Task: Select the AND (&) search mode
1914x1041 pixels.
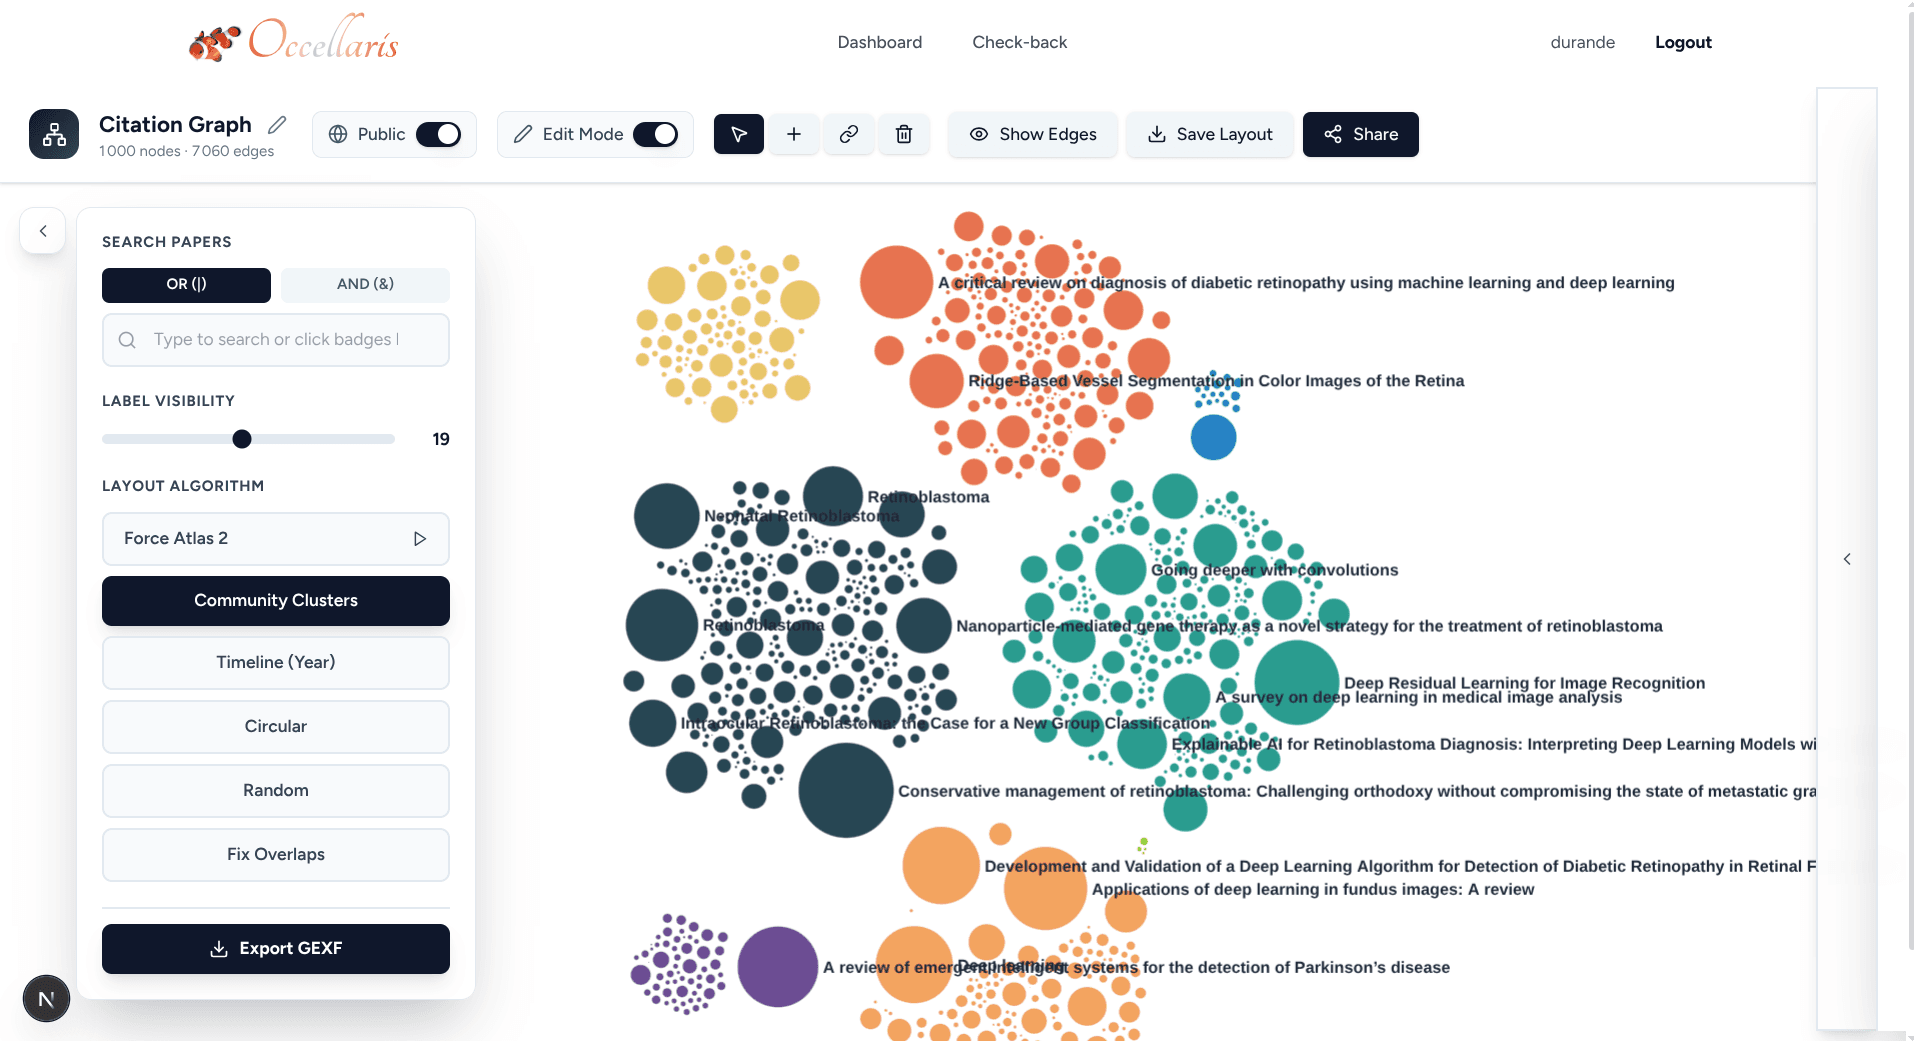Action: (365, 284)
